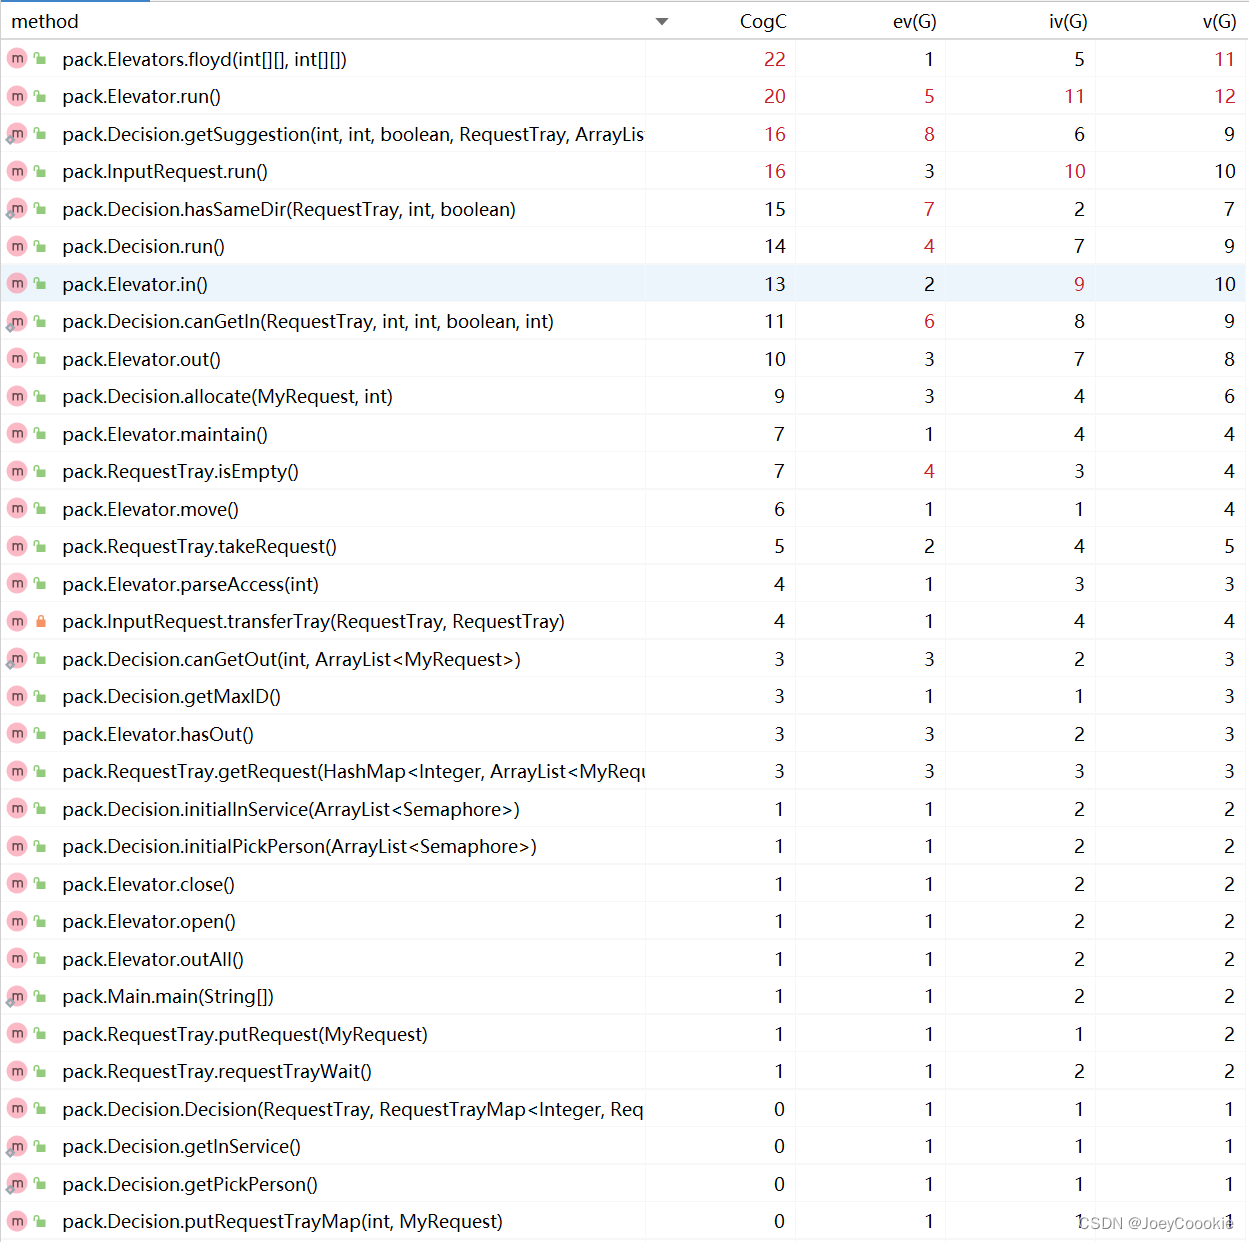1249x1242 pixels.
Task: Sort table by v(G) column
Action: [1219, 21]
